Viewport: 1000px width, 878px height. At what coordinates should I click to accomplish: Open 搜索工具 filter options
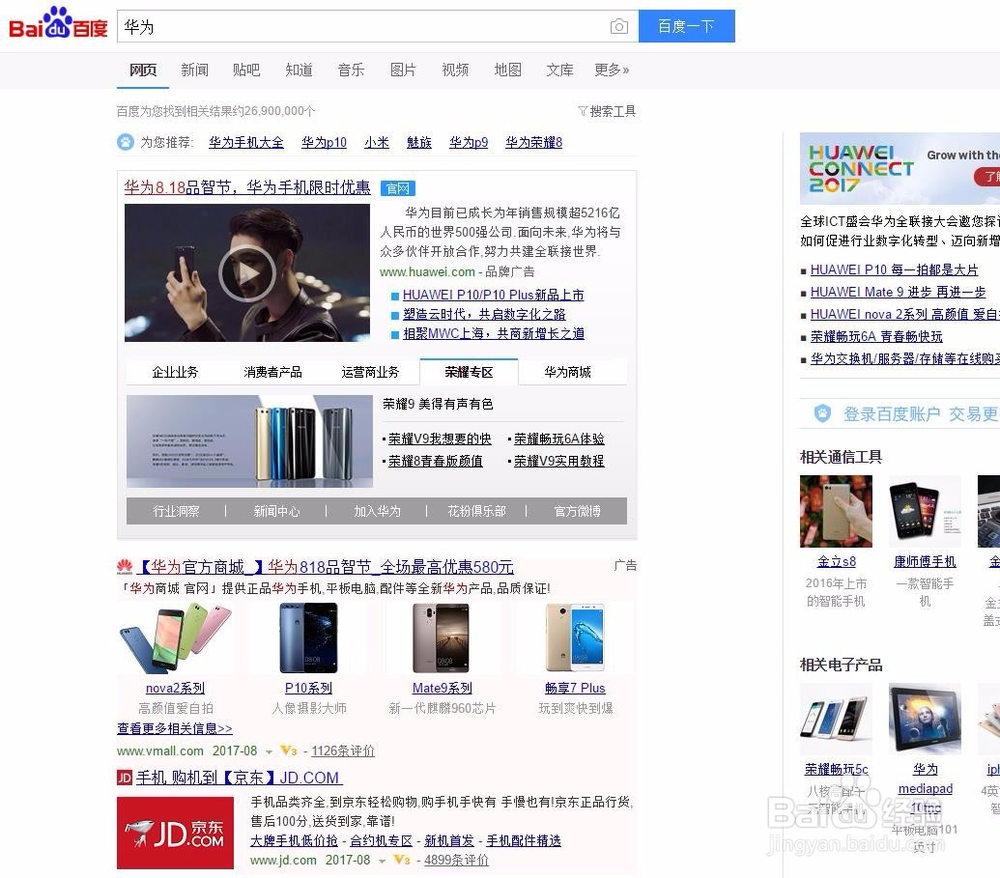tap(607, 112)
